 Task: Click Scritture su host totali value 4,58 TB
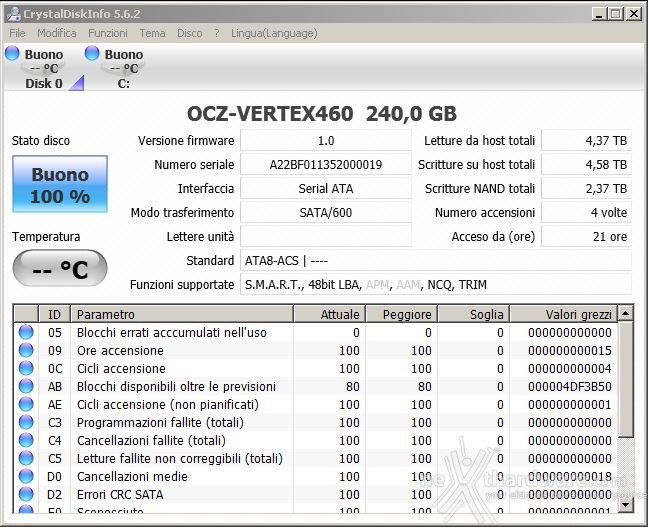coord(586,165)
